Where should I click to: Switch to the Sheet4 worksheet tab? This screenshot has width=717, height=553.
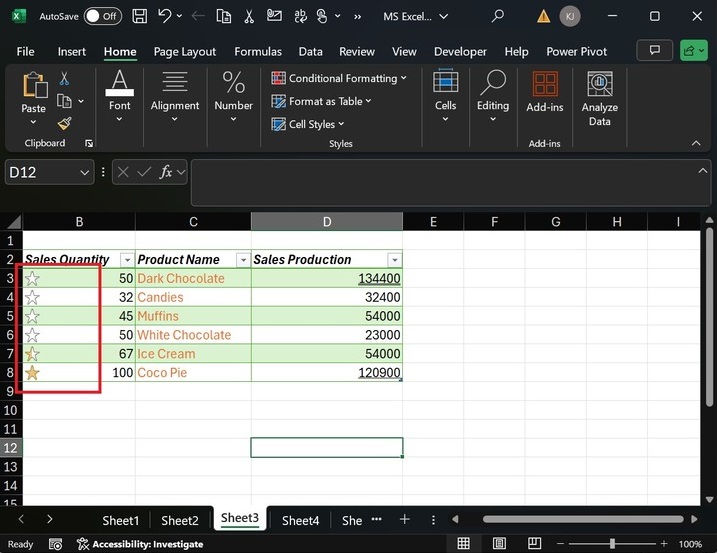tap(300, 520)
